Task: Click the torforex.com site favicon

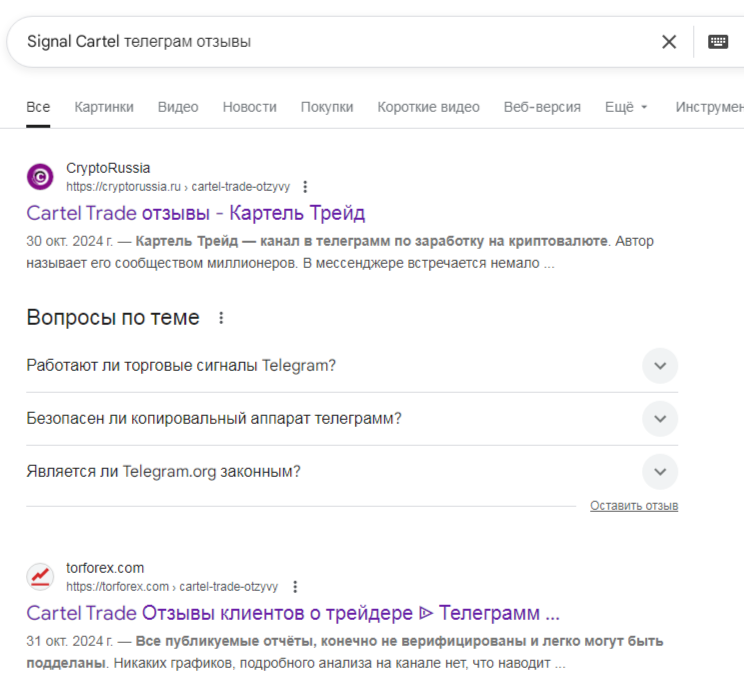Action: [x=40, y=577]
